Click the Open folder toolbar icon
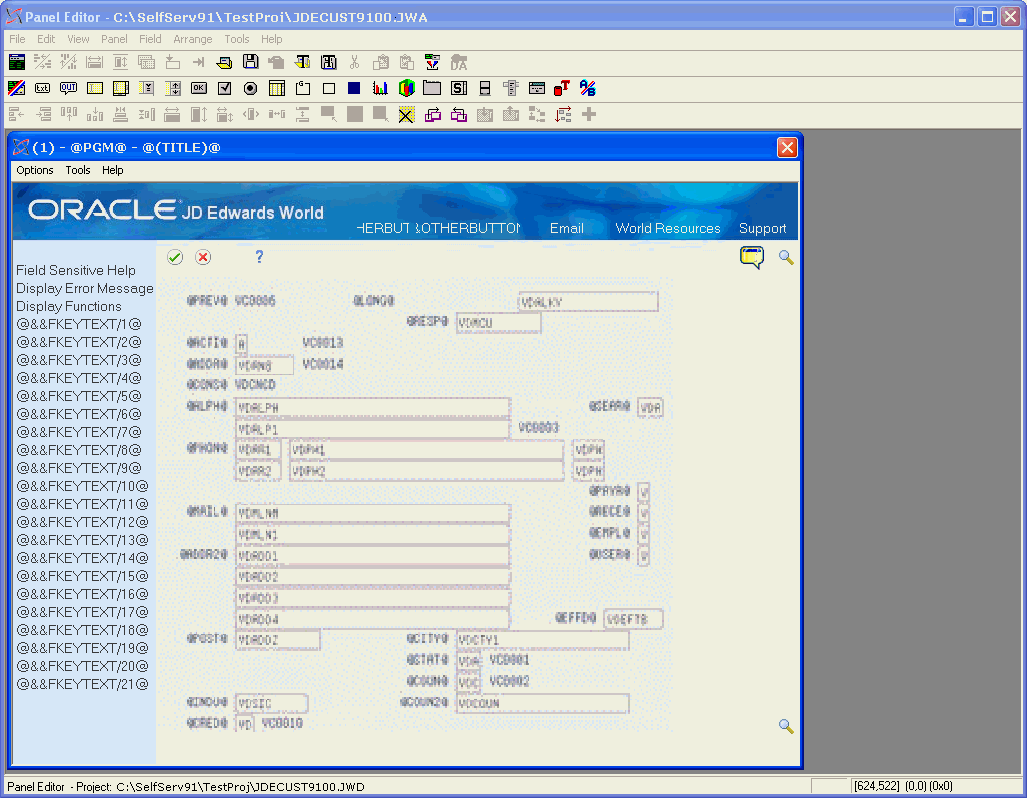 point(224,62)
